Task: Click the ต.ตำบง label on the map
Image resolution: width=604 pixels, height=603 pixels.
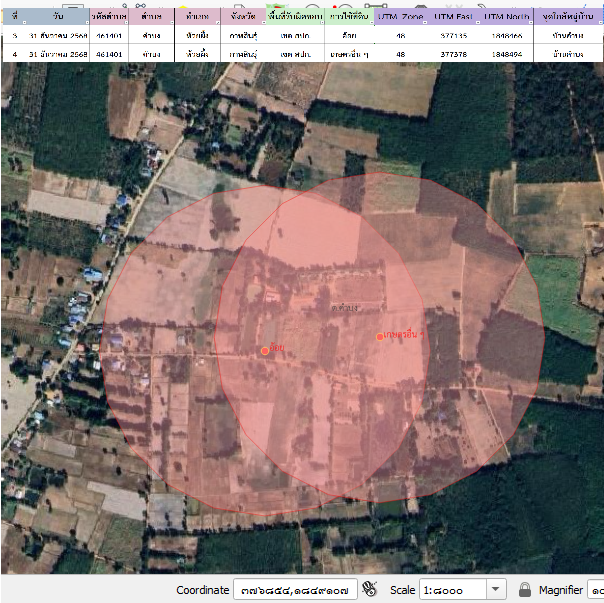Action: point(320,308)
